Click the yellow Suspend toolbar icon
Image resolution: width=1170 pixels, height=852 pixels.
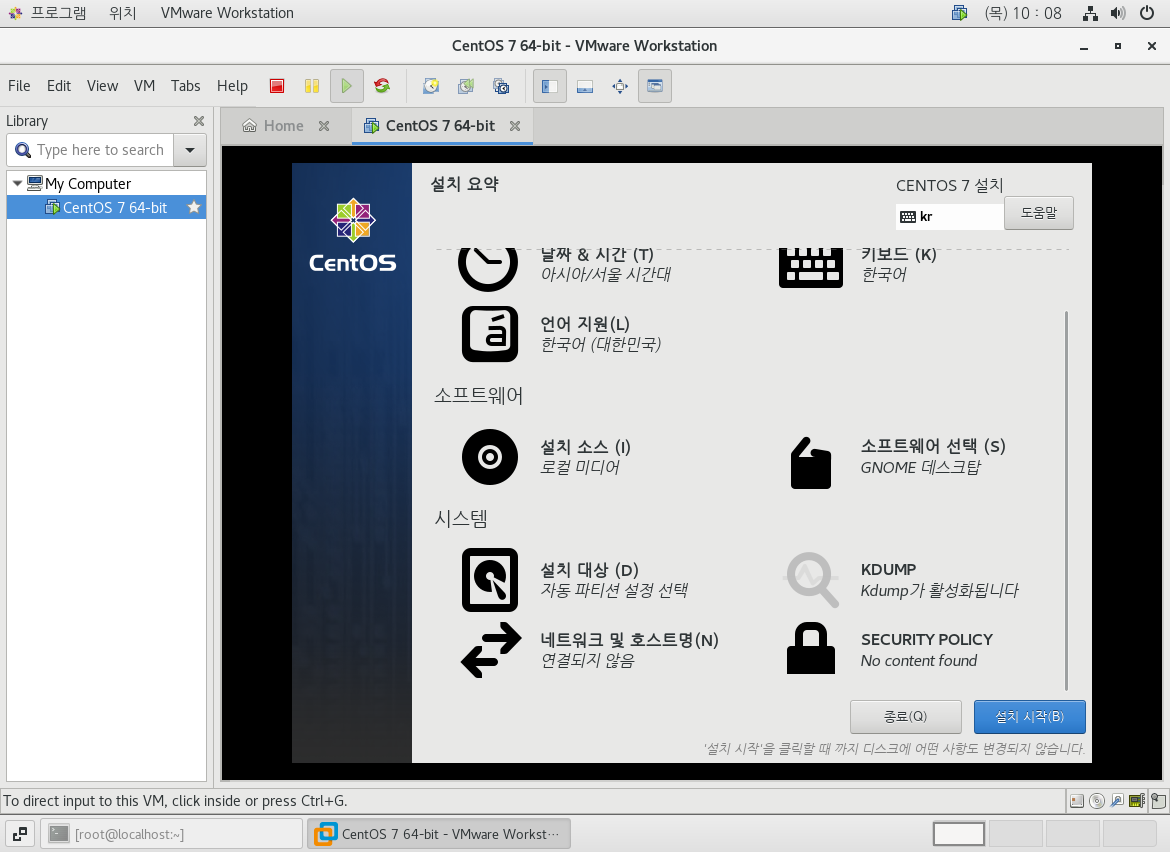point(312,86)
